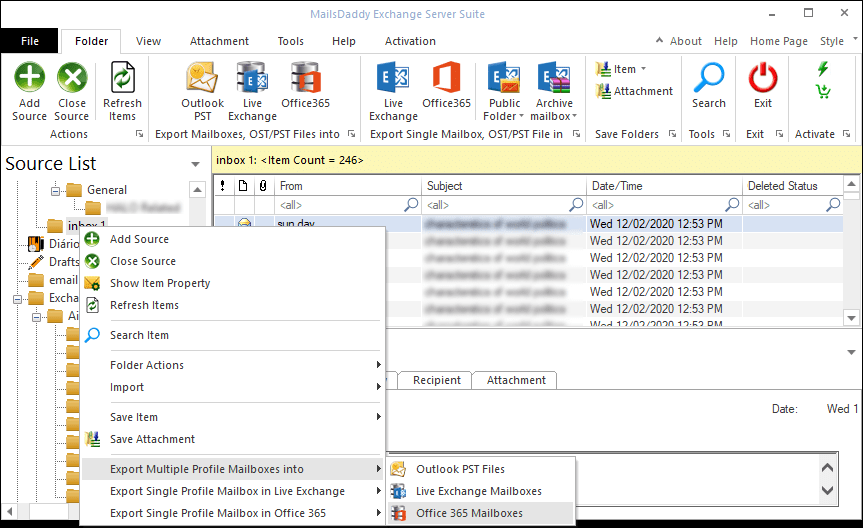Open the Search tool in ribbon
The width and height of the screenshot is (863, 528).
click(x=709, y=85)
